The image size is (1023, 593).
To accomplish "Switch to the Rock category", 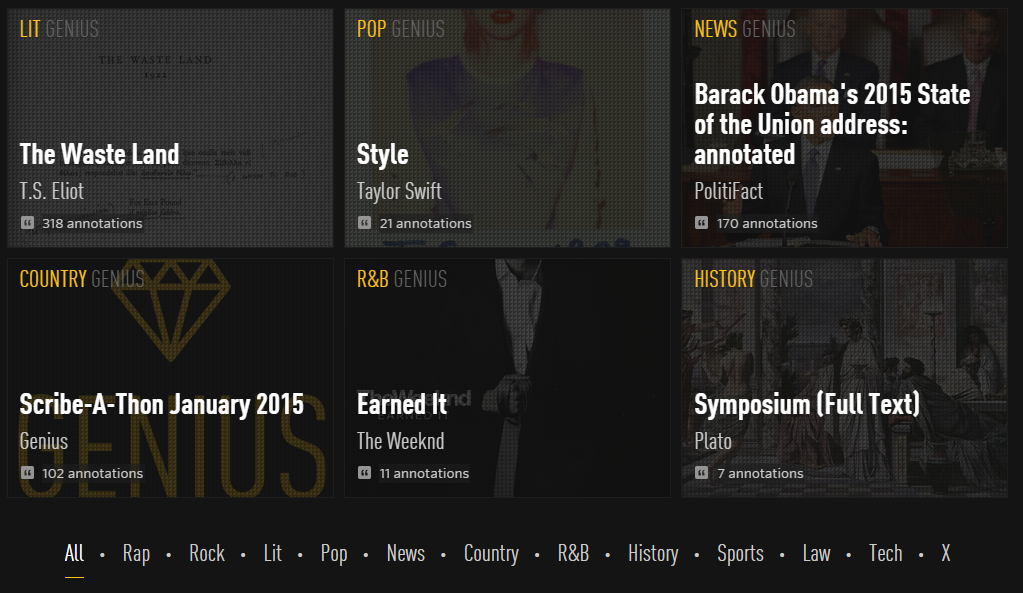I will pos(207,553).
